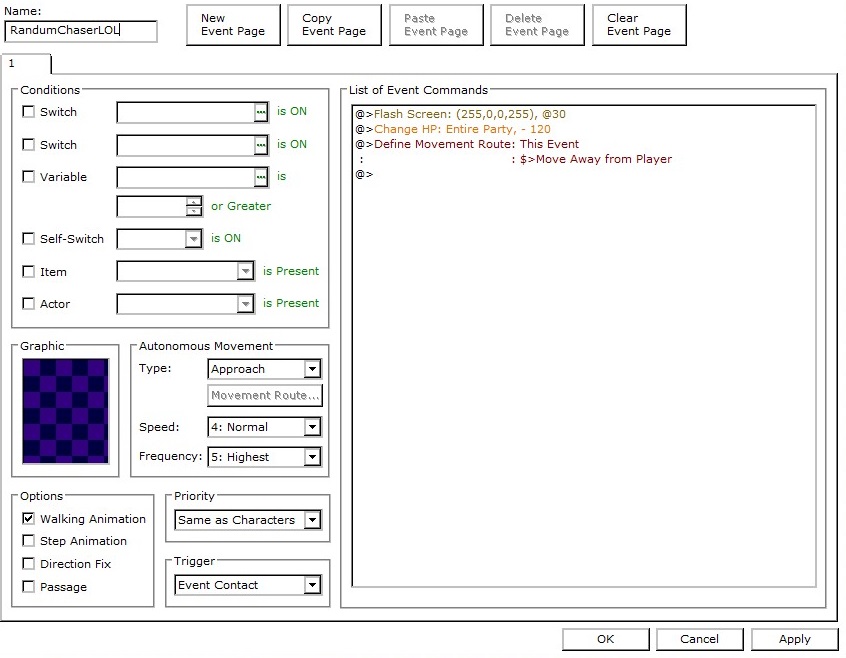Expand the Item is Present dropdown
Image resolution: width=846 pixels, height=658 pixels.
(x=245, y=271)
